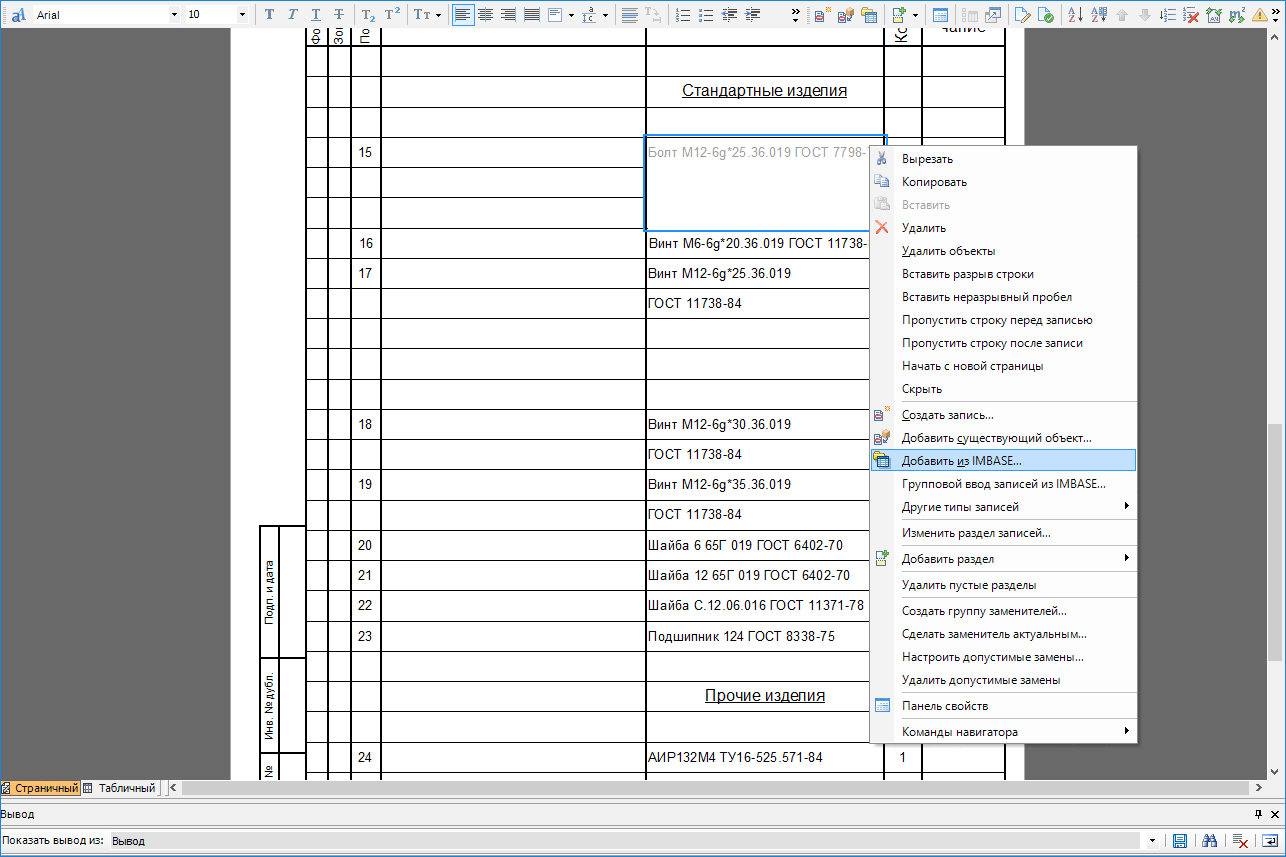
Task: Click the numbered list icon
Action: [x=684, y=15]
